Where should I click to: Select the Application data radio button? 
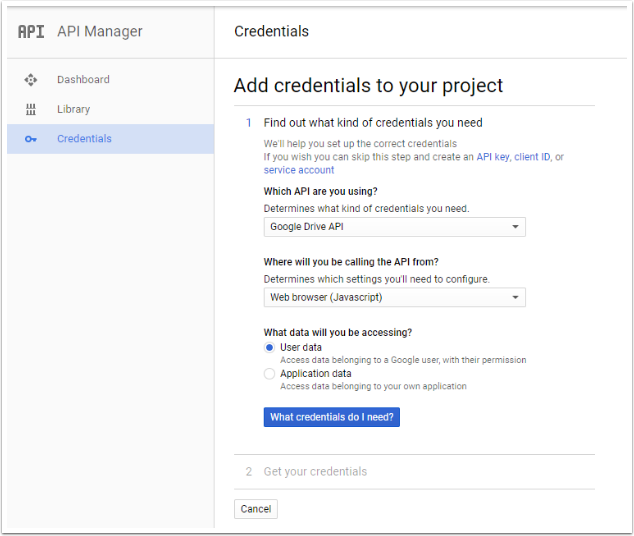(269, 374)
